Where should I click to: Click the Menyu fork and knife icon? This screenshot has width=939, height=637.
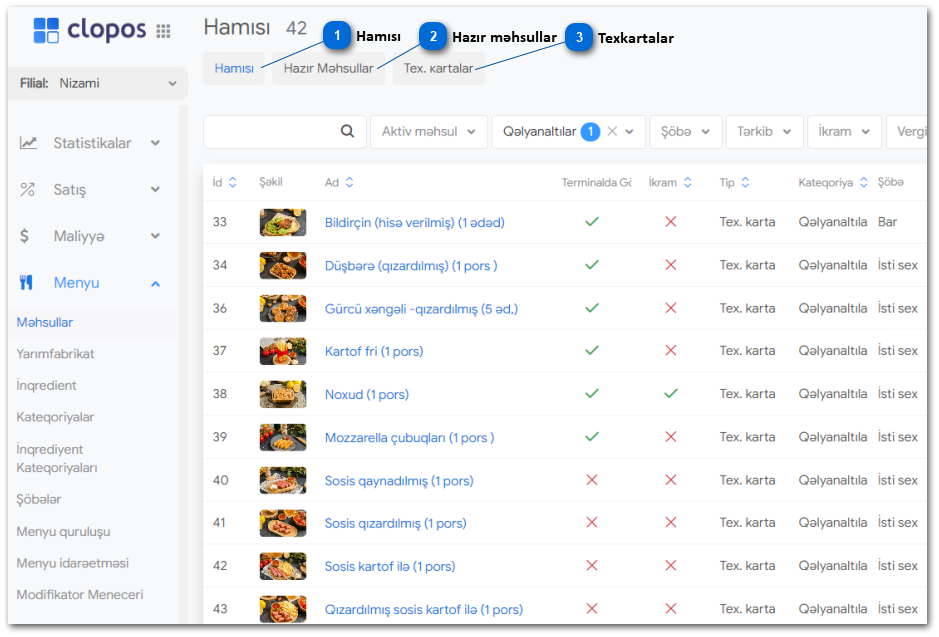coord(26,283)
